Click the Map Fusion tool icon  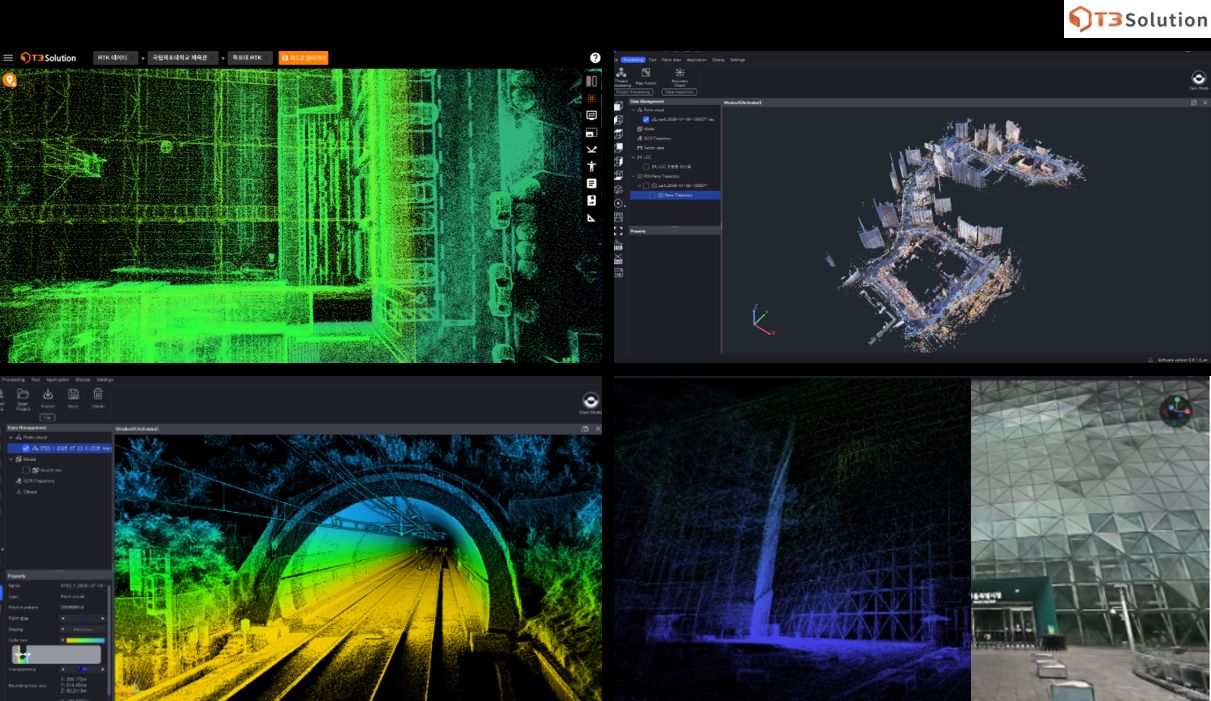646,73
